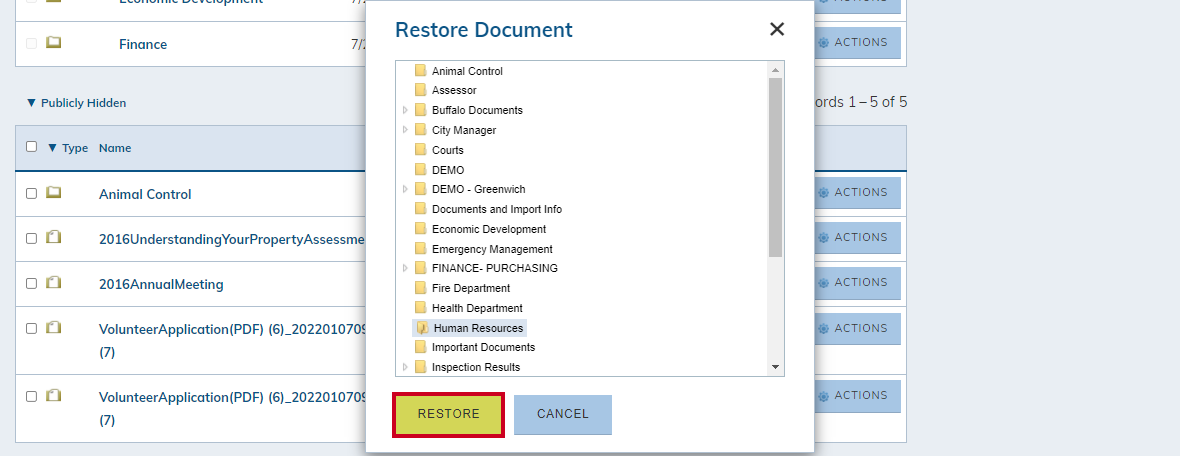
Task: Open Actions menu for 2016AnnualMeeting row
Action: [857, 283]
